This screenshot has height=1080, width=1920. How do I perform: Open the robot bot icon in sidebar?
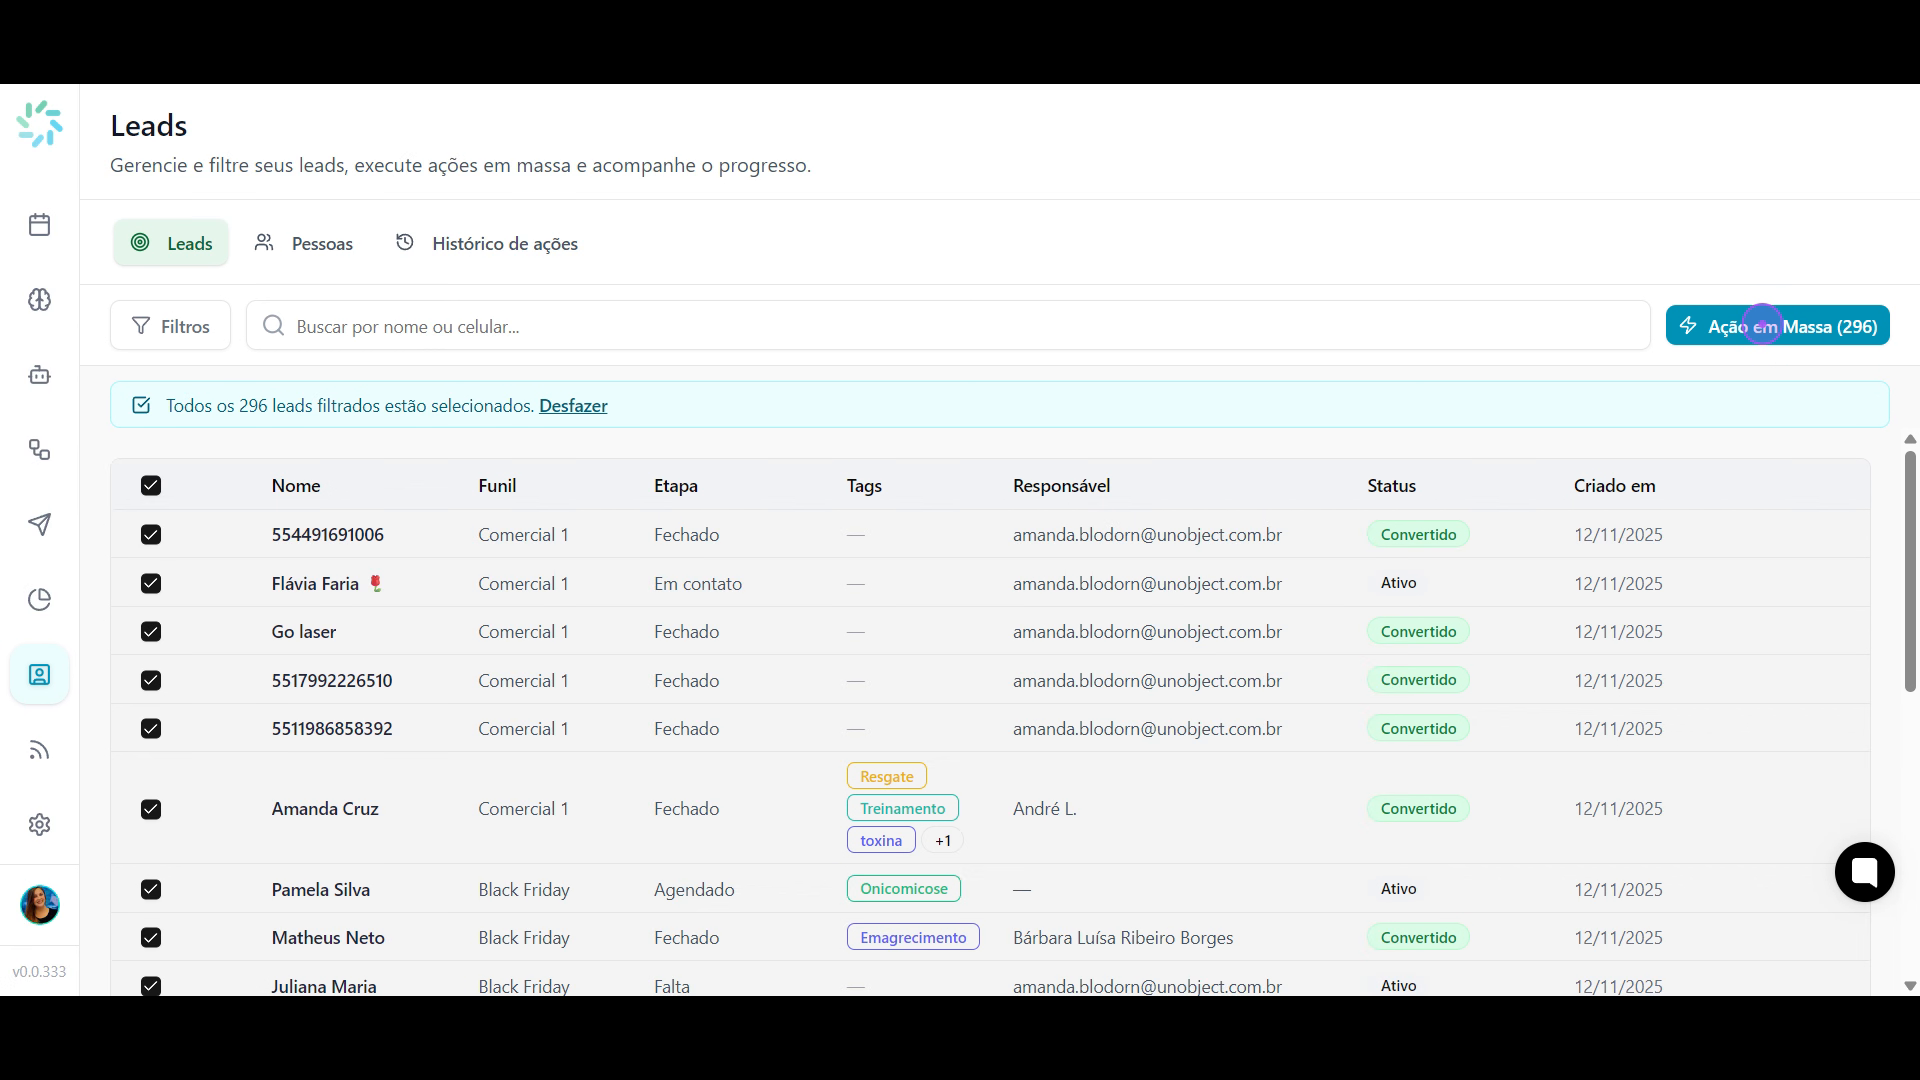pyautogui.click(x=39, y=375)
